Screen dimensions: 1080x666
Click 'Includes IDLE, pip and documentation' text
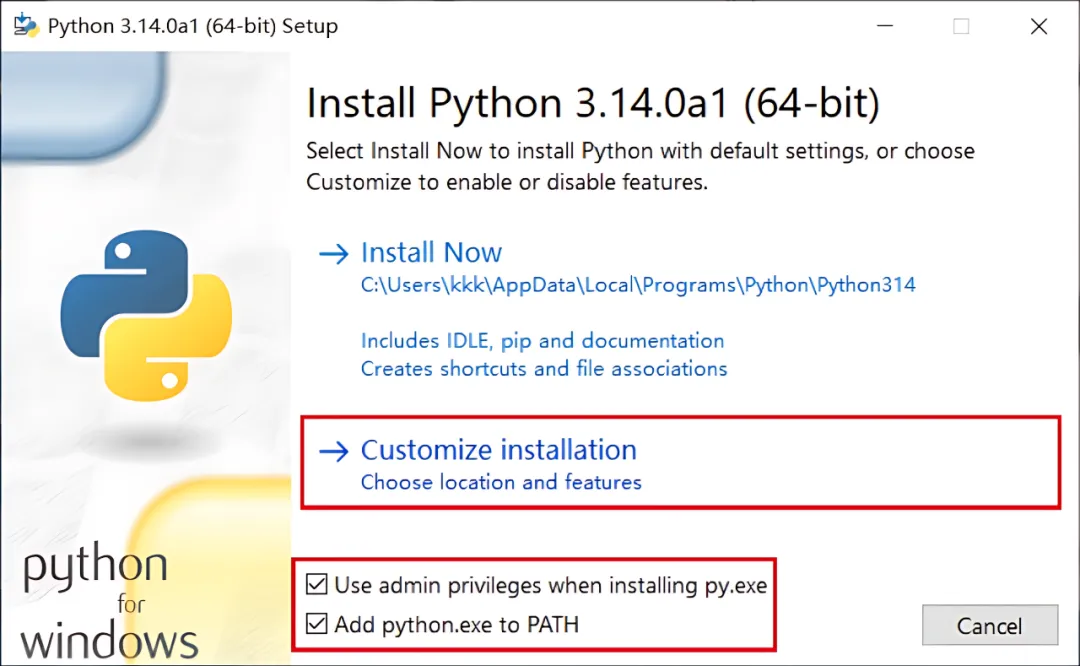(x=542, y=341)
